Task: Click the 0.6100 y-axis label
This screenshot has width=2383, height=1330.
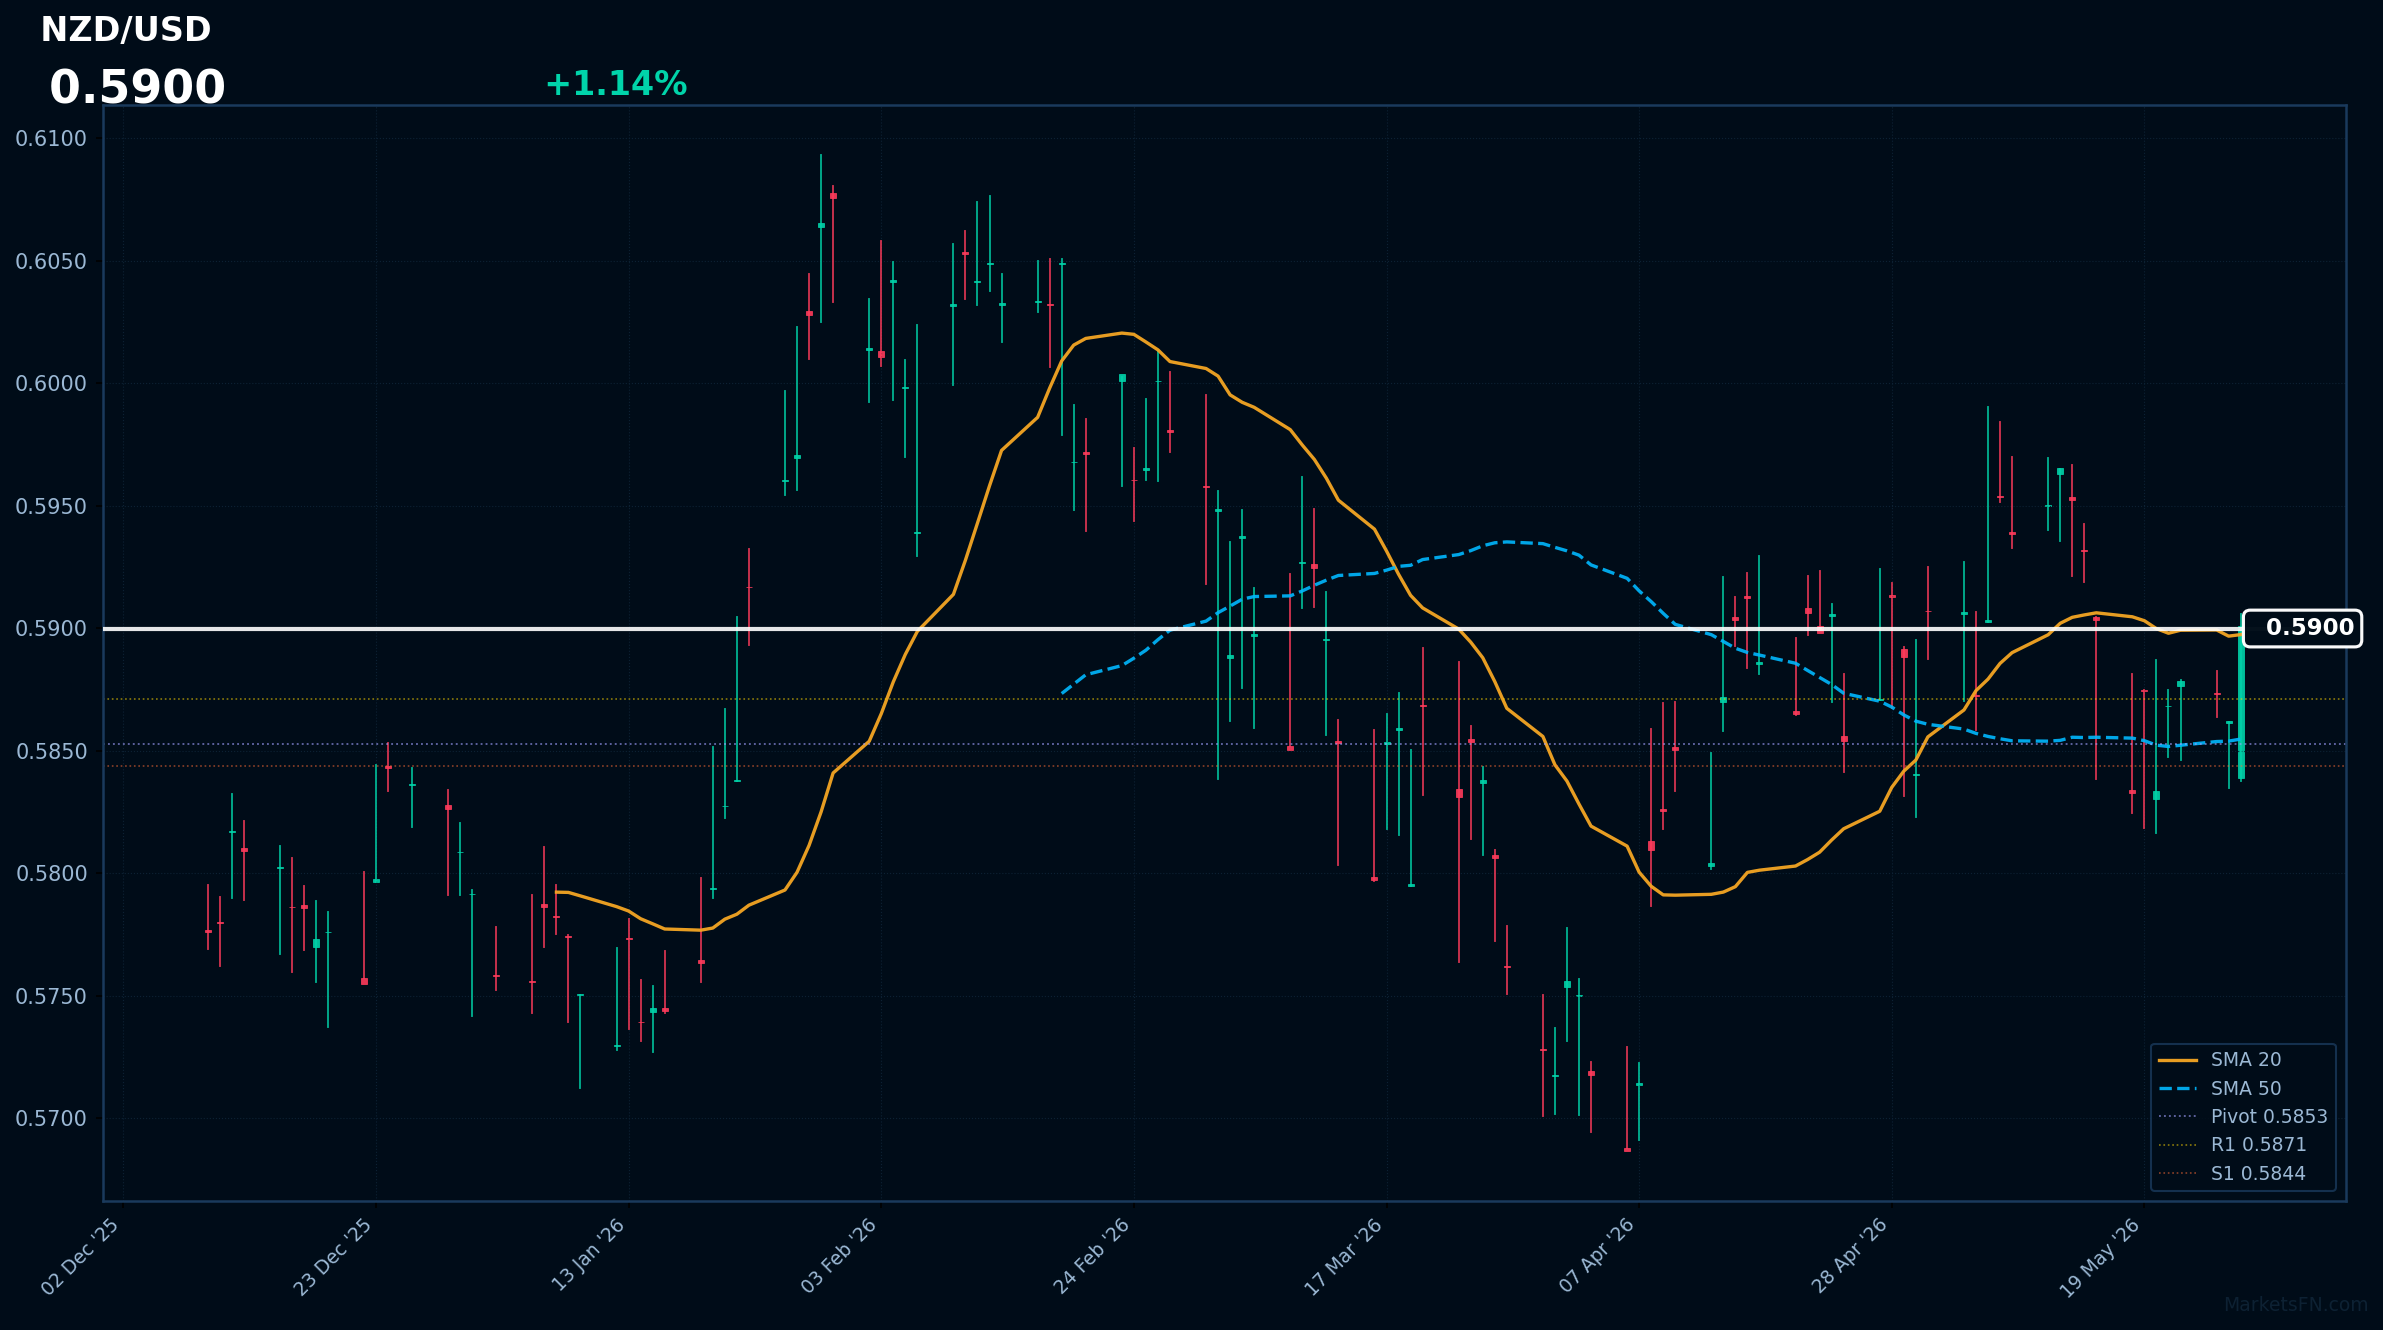Action: tap(51, 139)
